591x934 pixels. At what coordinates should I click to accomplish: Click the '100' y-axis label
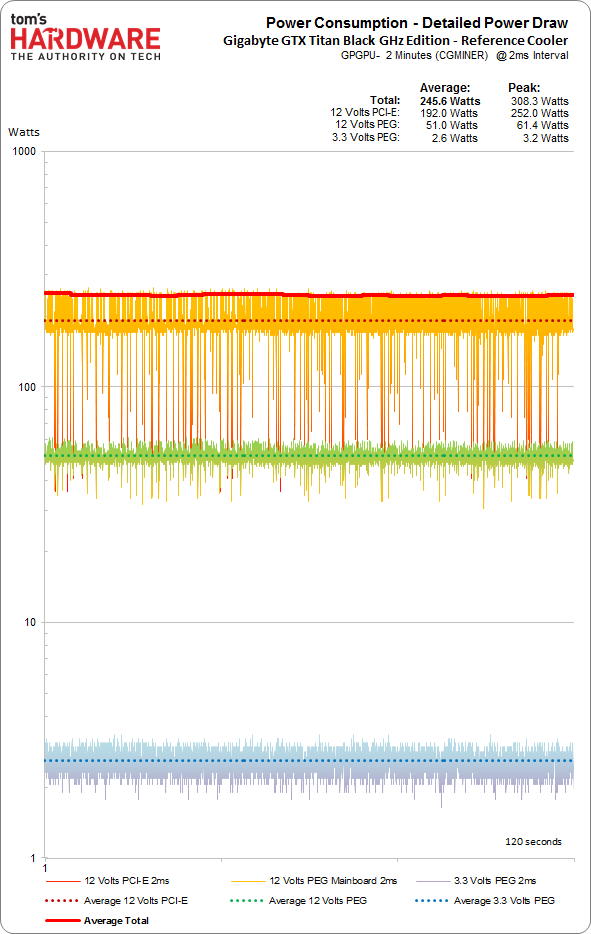point(27,387)
